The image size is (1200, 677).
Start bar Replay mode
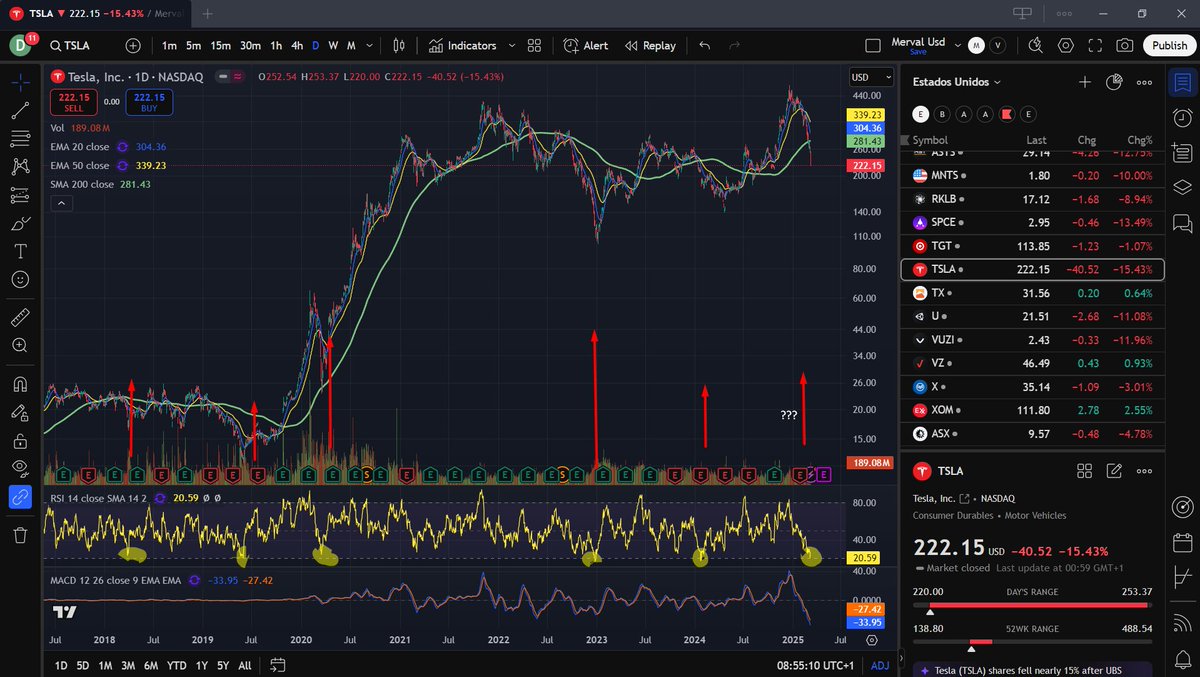[x=651, y=45]
